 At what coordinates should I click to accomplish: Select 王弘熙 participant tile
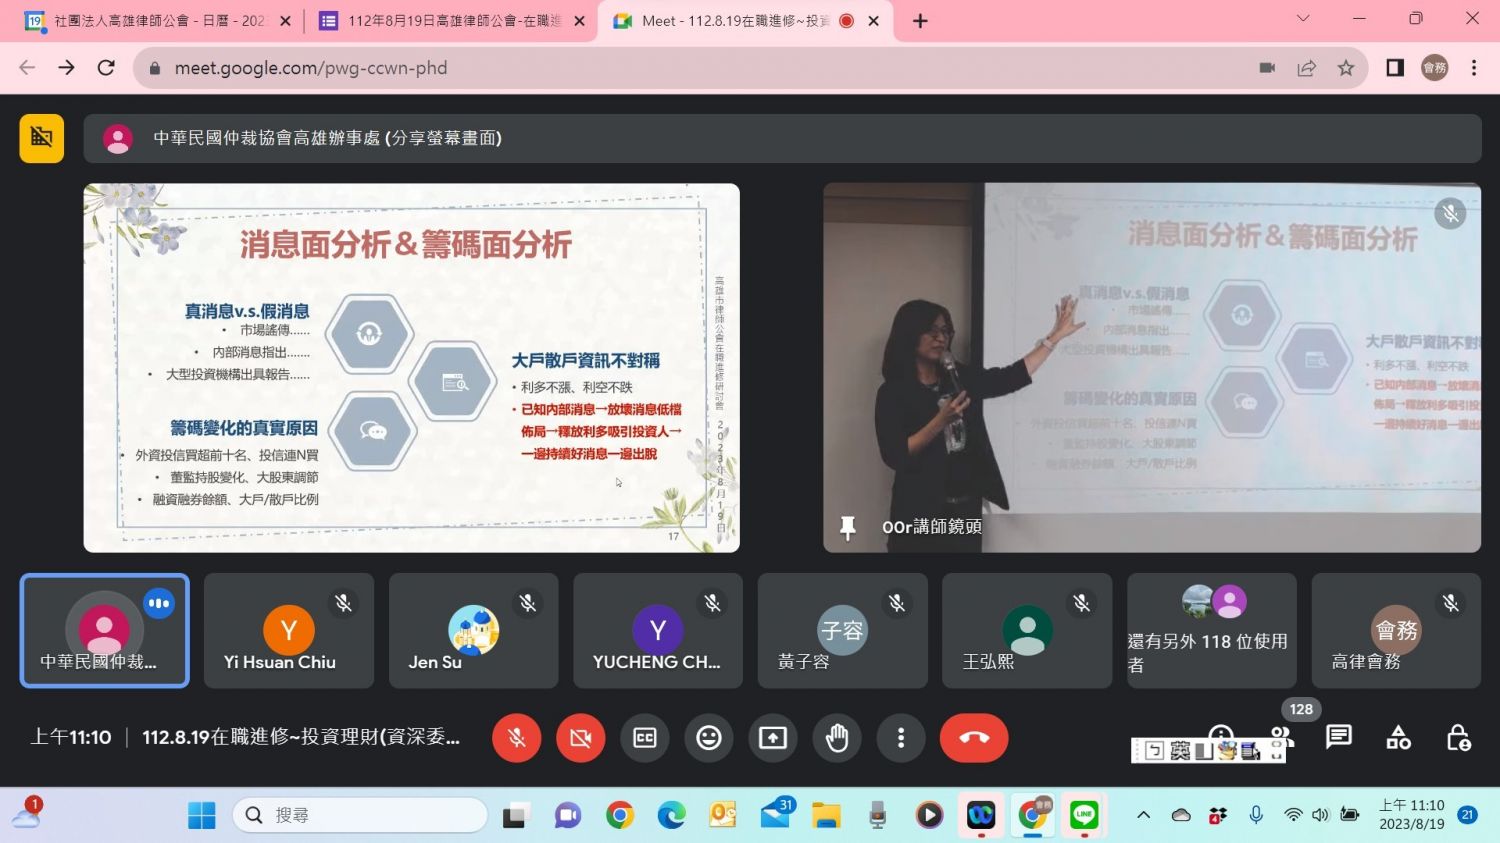[1027, 631]
